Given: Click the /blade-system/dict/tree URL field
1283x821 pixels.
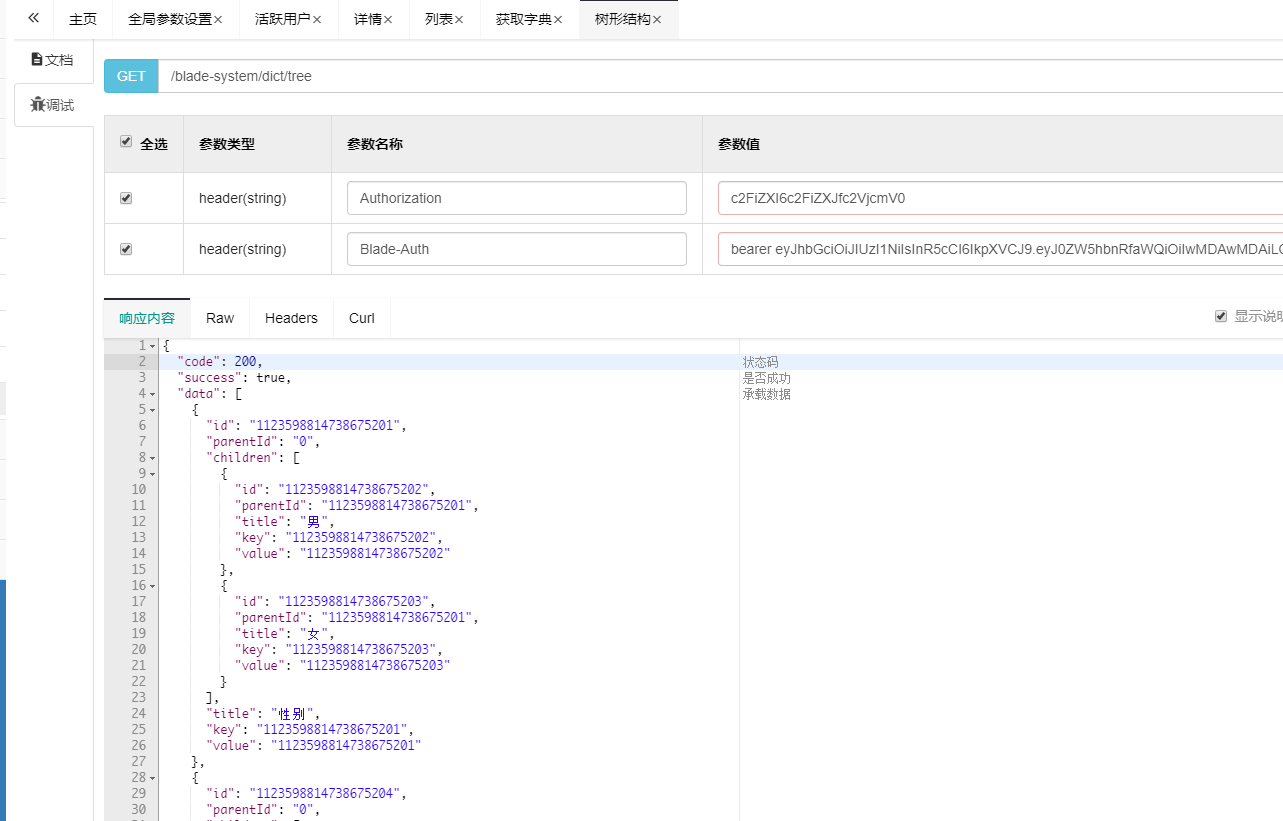Looking at the screenshot, I should click(720, 76).
